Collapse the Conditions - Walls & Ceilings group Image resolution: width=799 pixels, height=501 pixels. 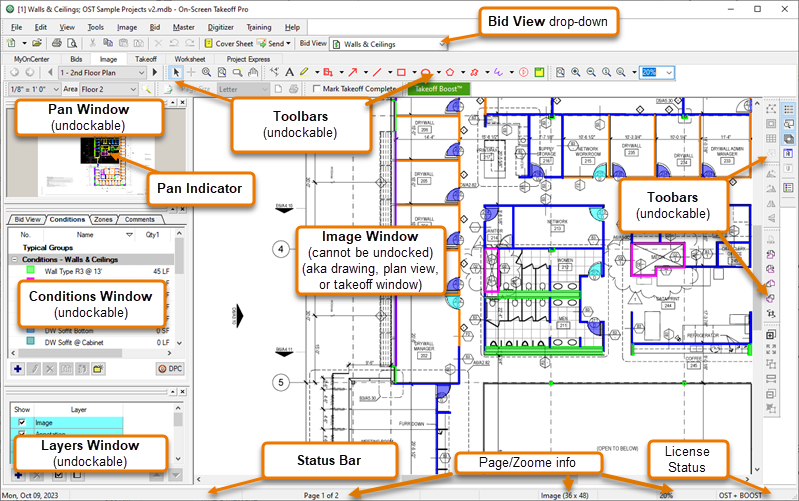pyautogui.click(x=14, y=259)
